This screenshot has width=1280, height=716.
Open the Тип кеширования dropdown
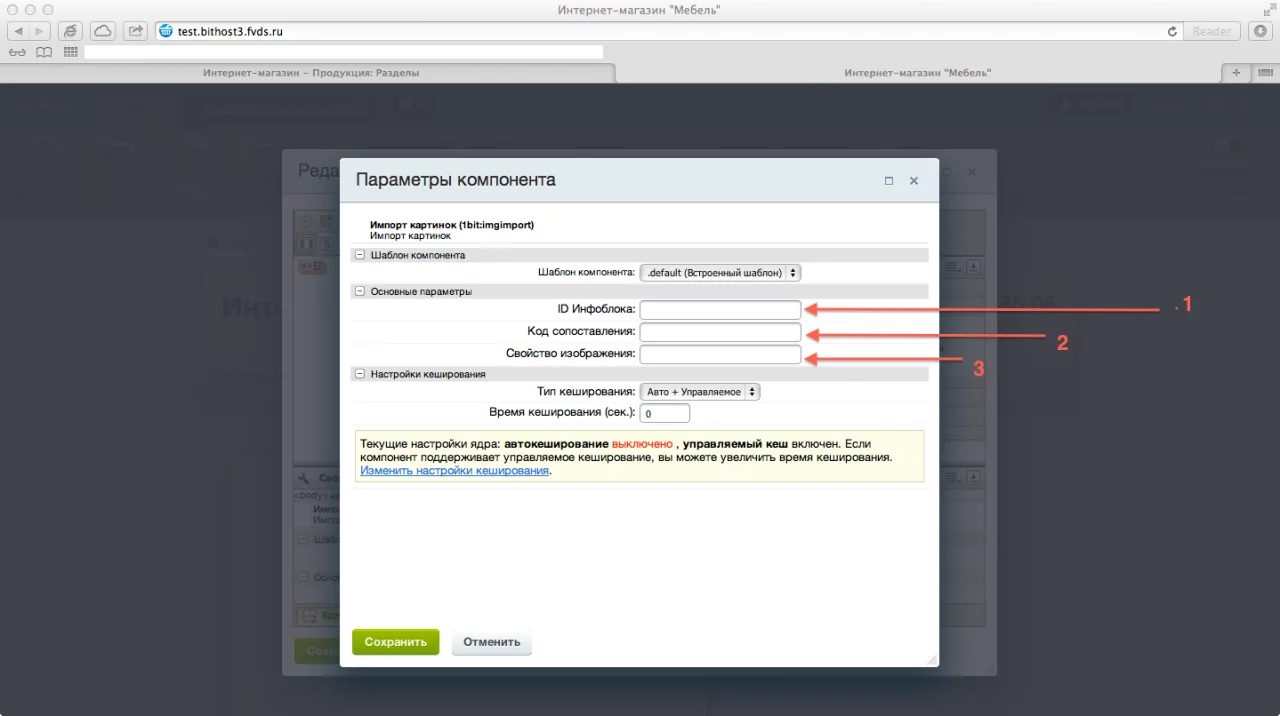click(700, 392)
